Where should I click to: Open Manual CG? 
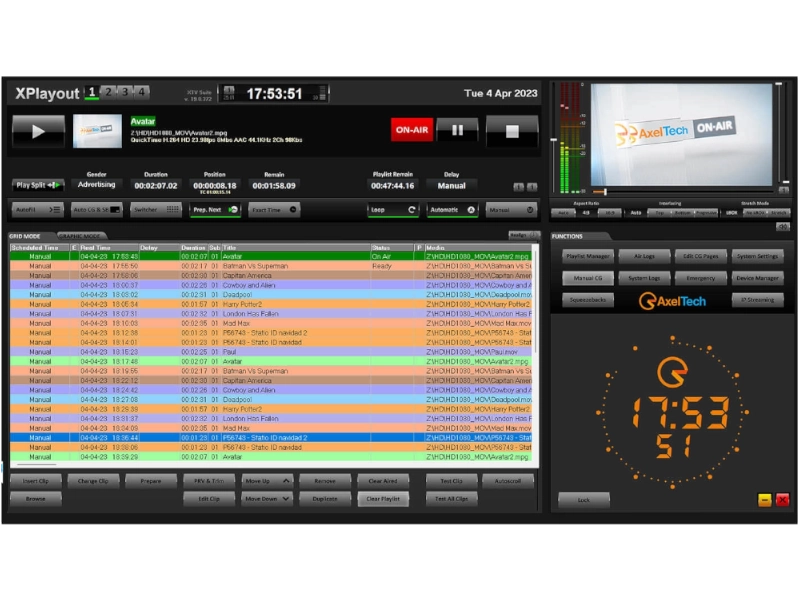click(x=588, y=278)
